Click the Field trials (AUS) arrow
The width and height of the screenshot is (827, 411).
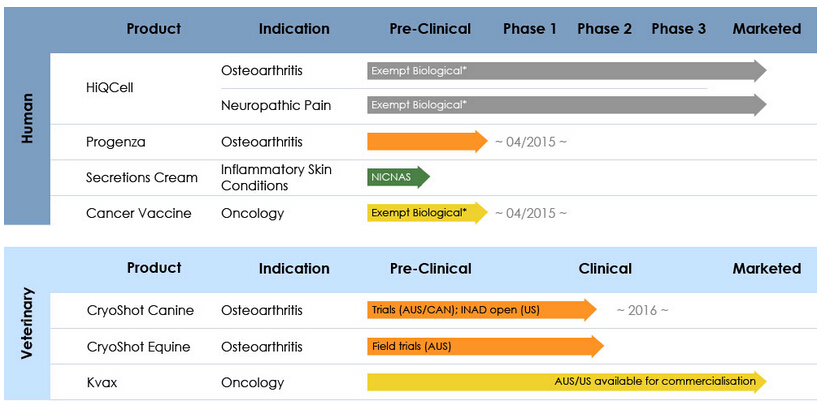pos(484,347)
